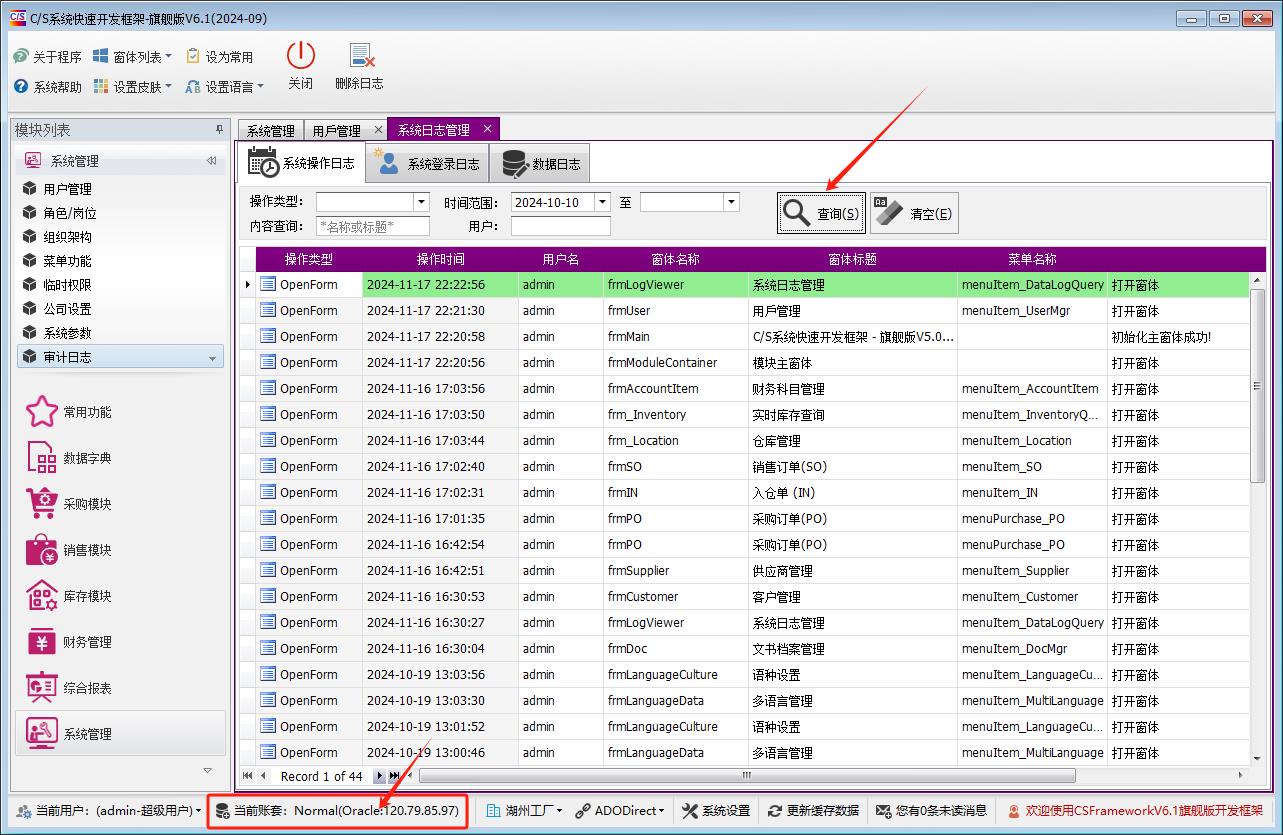
Task: Click the 查询(S) search button
Action: (x=821, y=213)
